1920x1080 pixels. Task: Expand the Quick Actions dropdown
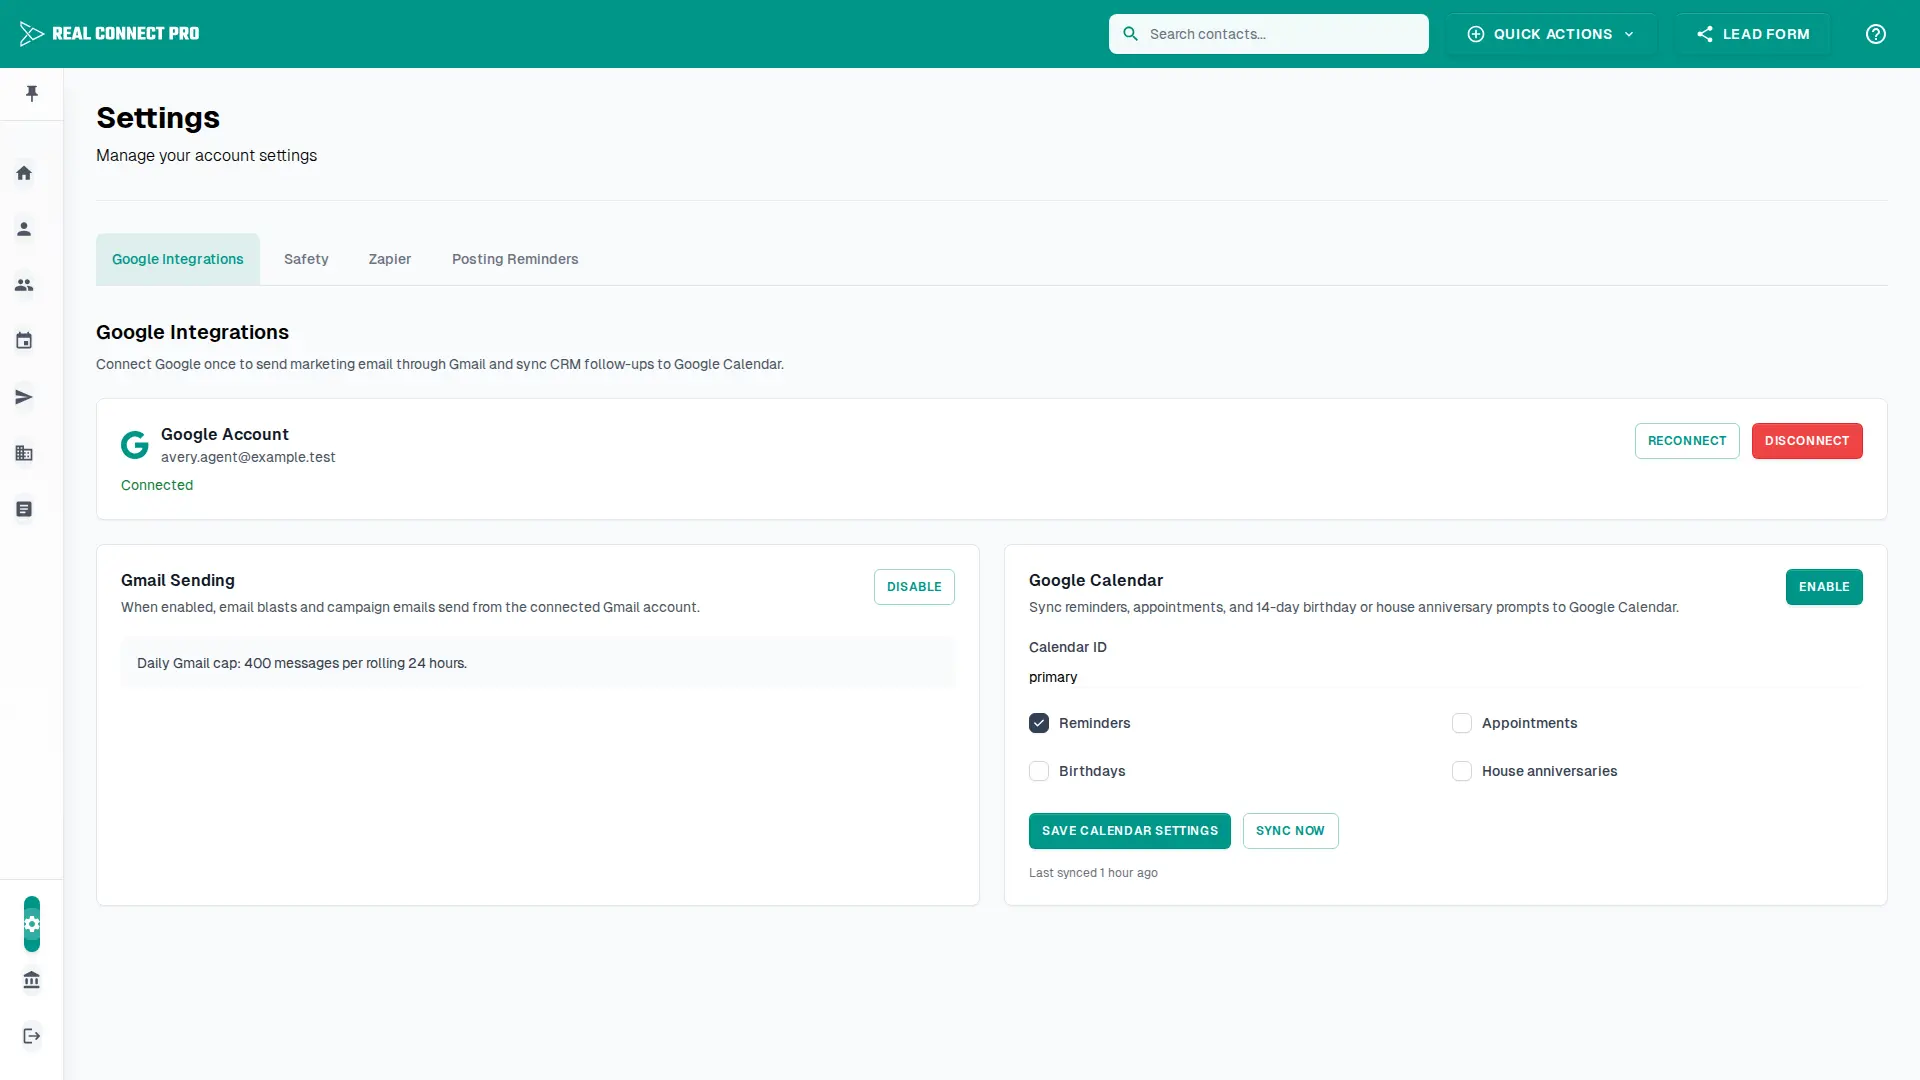pyautogui.click(x=1551, y=34)
